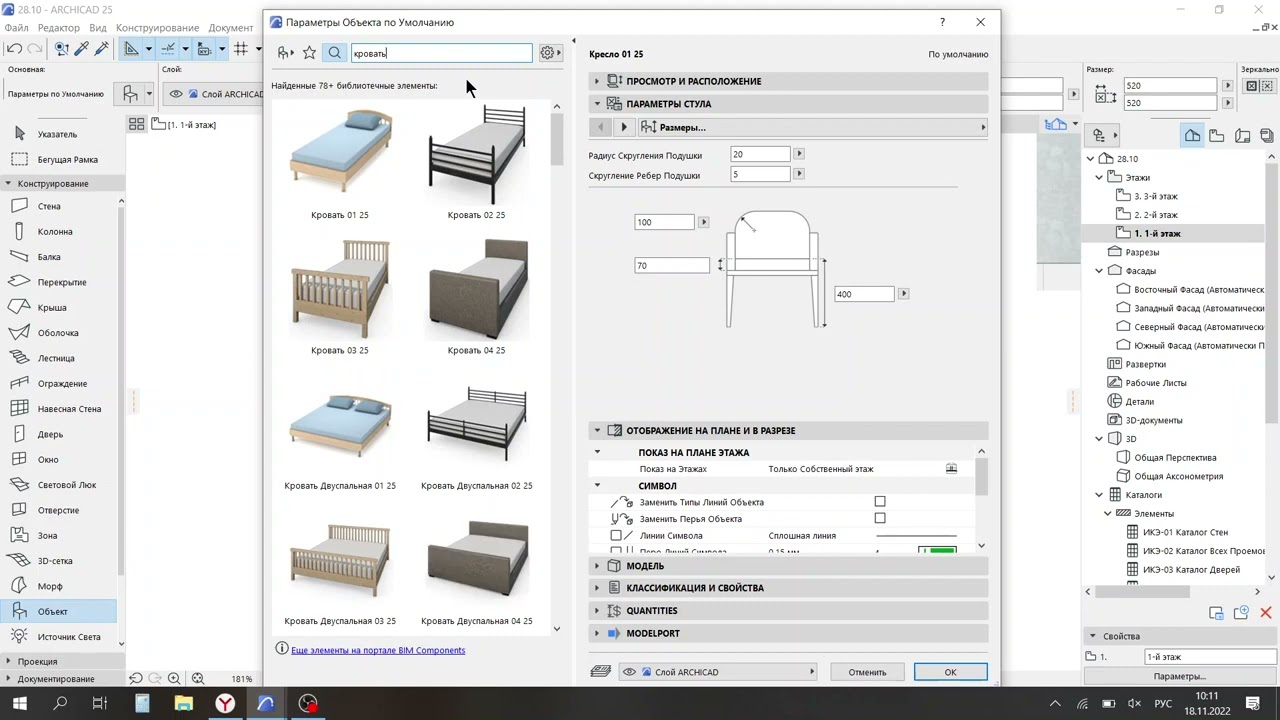Select the Ограждение tool
The image size is (1280, 720).
click(x=60, y=383)
